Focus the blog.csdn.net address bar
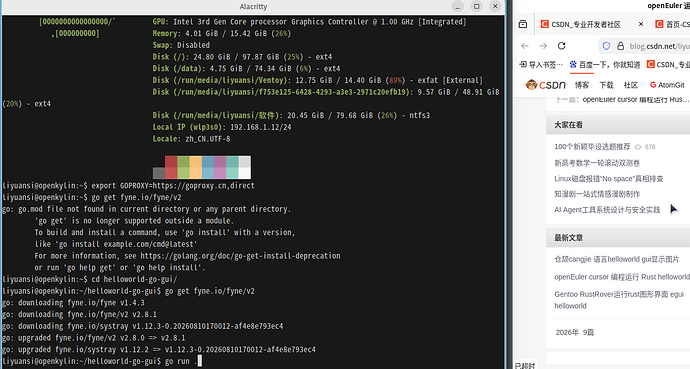The width and height of the screenshot is (690, 369). (x=659, y=46)
